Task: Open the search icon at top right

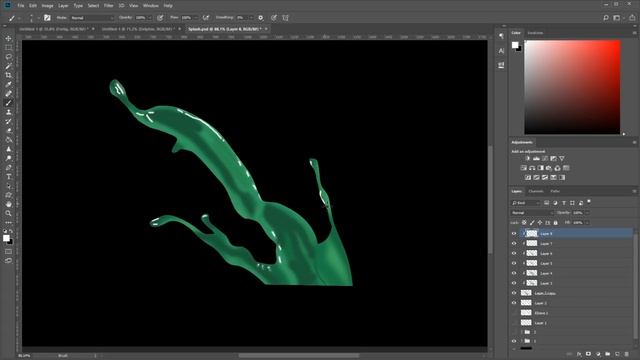Action: point(606,18)
